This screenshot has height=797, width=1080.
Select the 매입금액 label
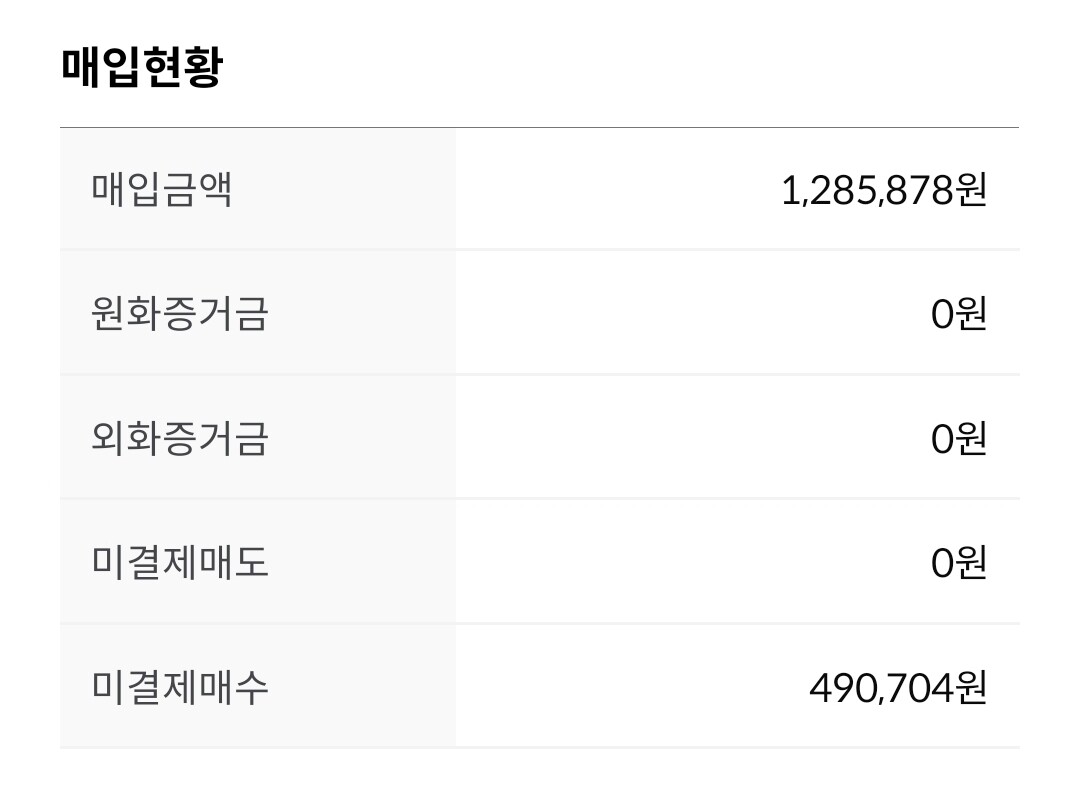(162, 190)
